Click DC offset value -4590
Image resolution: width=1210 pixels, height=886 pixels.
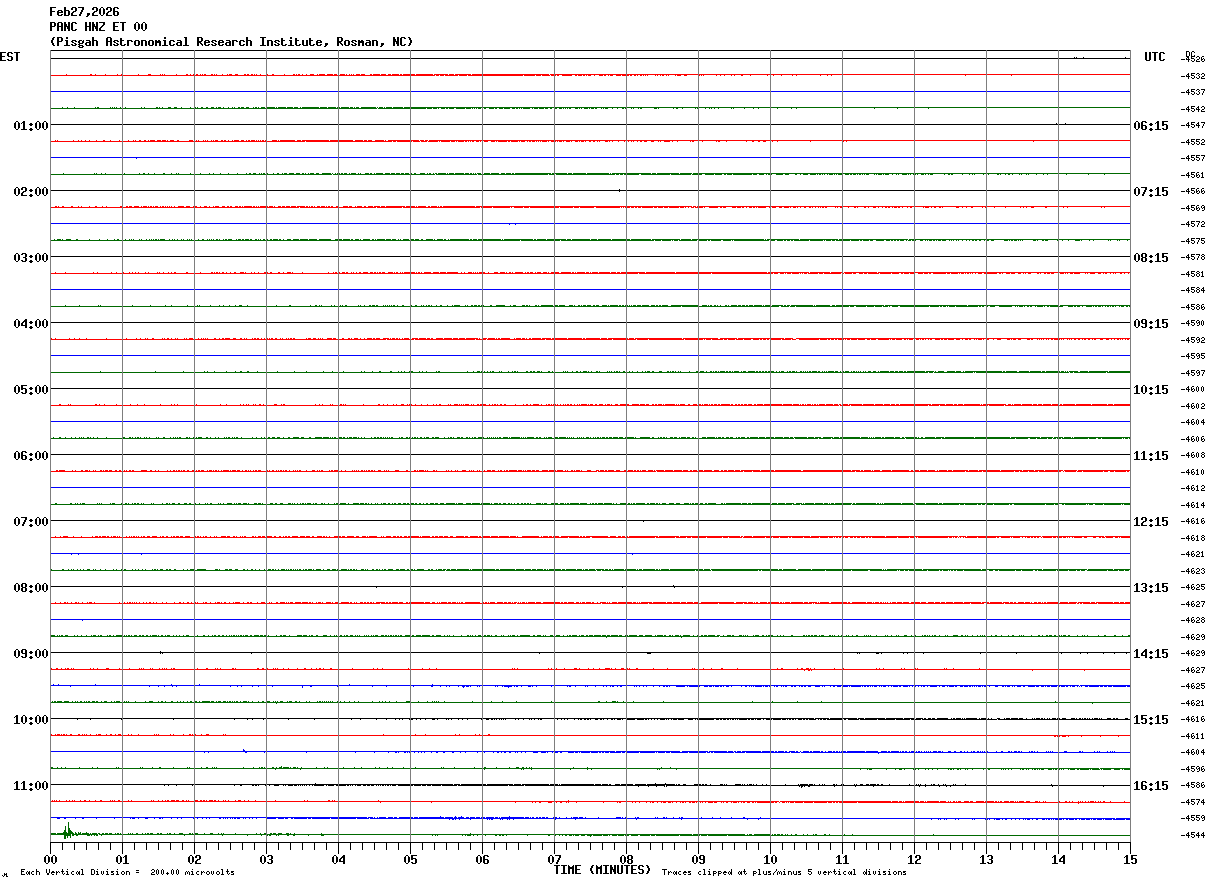[x=1193, y=323]
